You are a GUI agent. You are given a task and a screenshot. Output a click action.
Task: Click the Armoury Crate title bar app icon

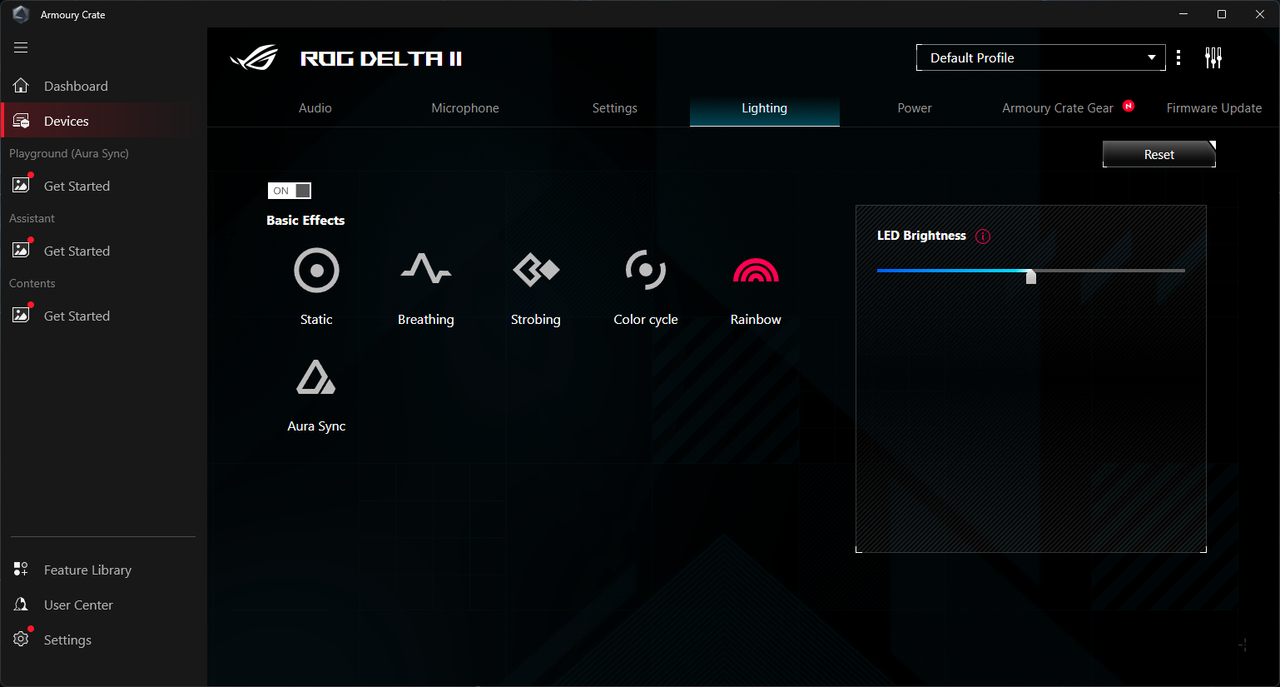click(20, 14)
